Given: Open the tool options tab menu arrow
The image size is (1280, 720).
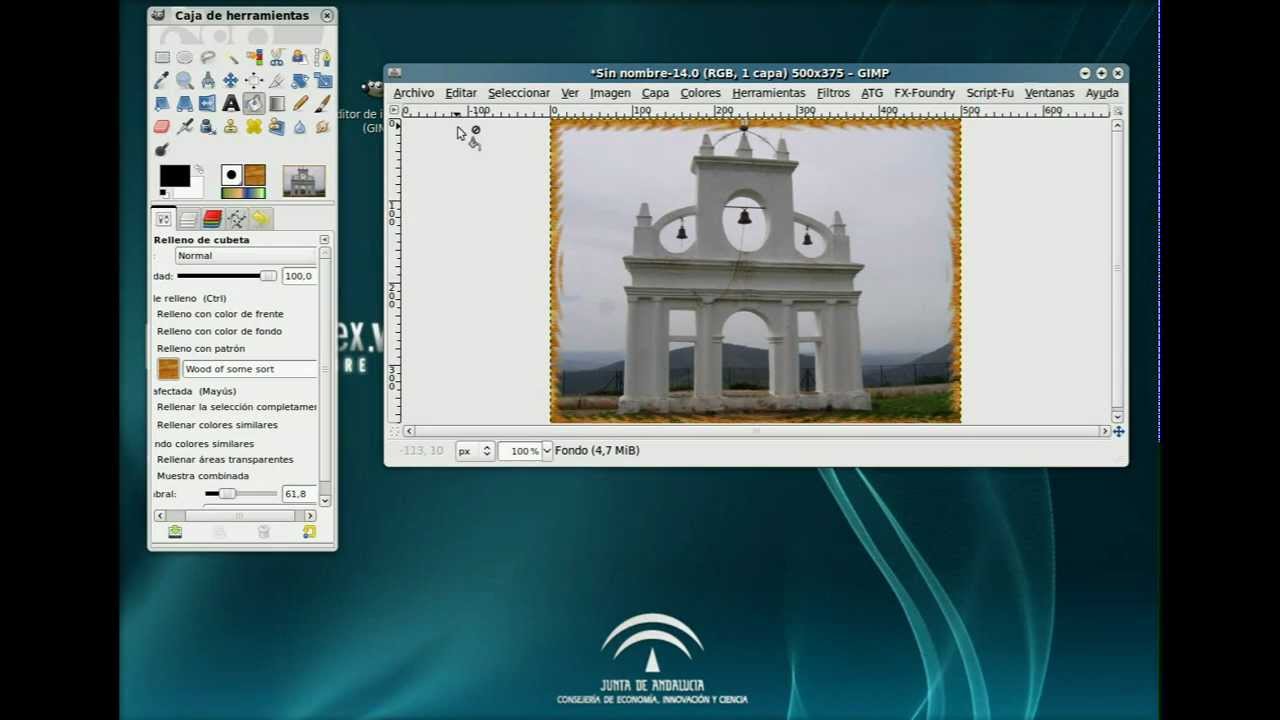Looking at the screenshot, I should click(x=324, y=240).
